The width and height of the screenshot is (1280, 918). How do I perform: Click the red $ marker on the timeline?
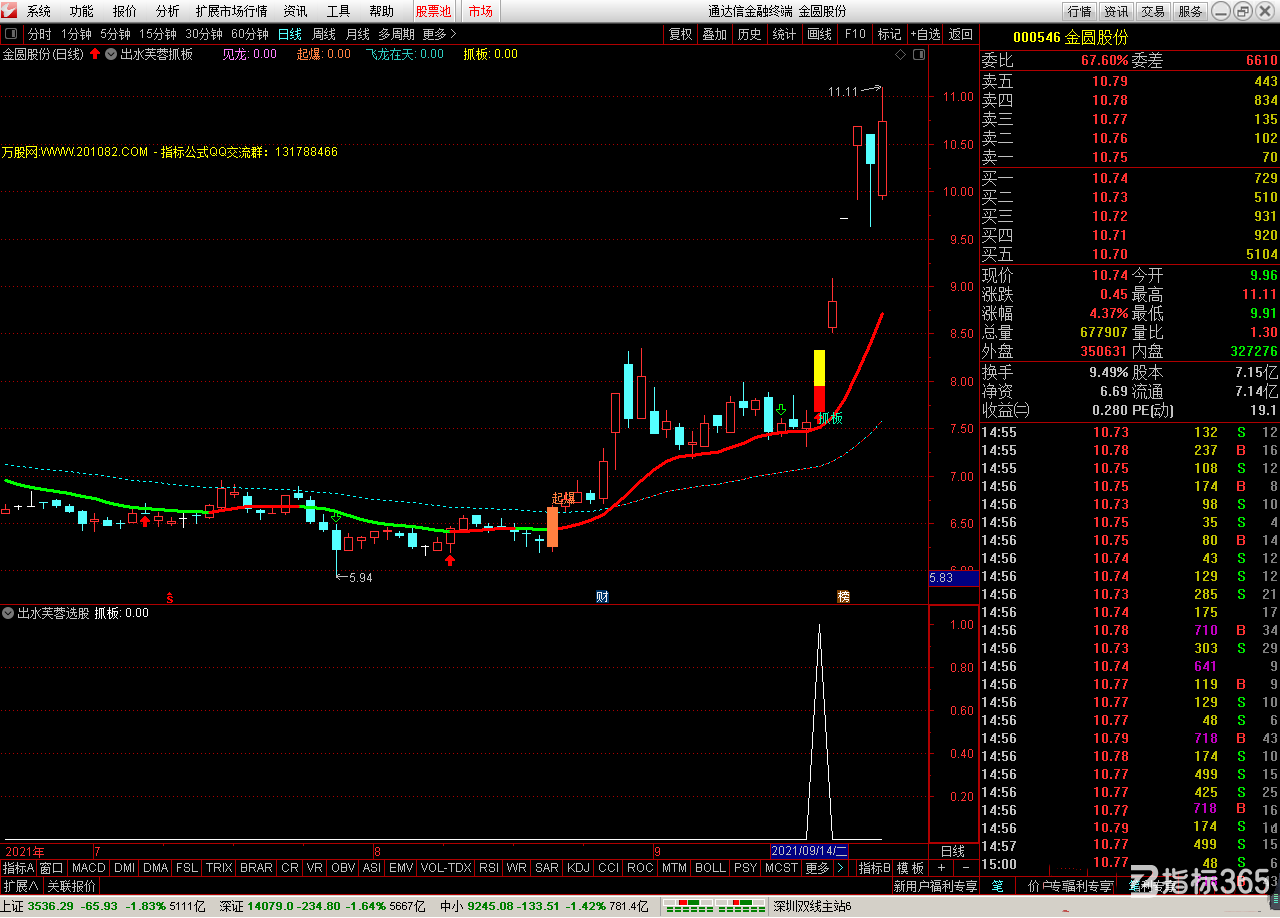[170, 598]
